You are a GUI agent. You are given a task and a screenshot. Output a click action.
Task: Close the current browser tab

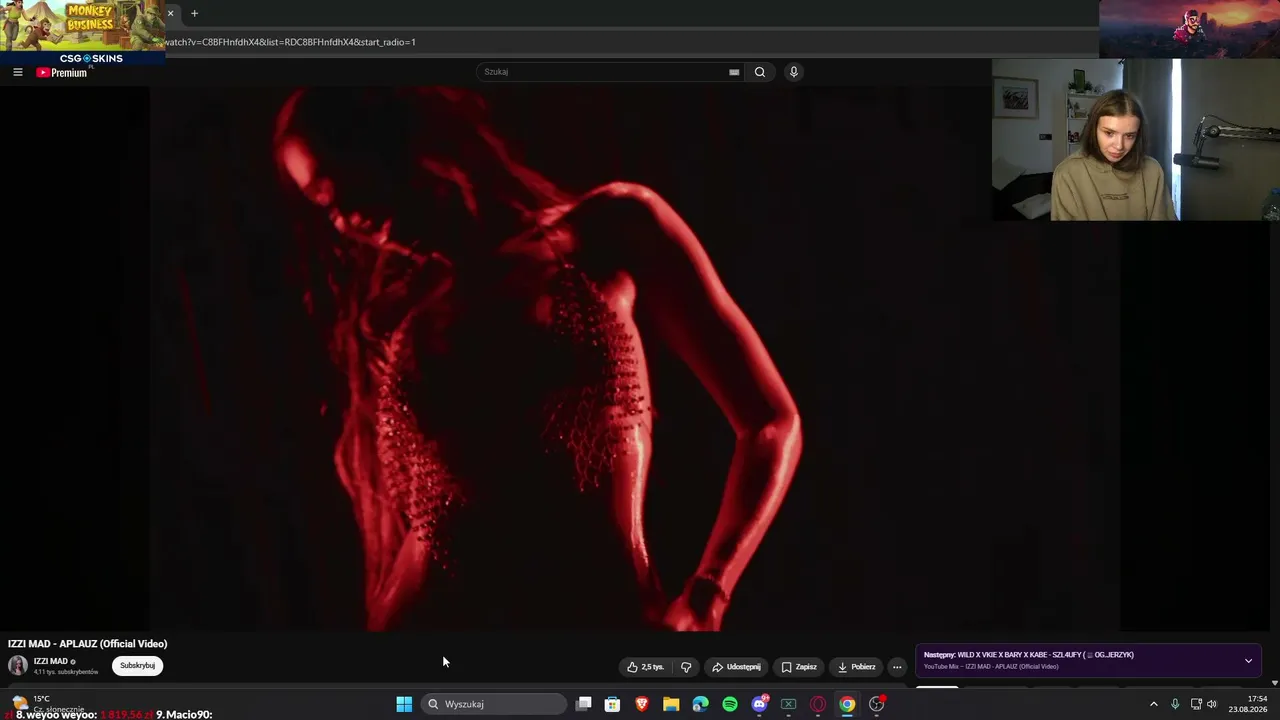pos(170,13)
